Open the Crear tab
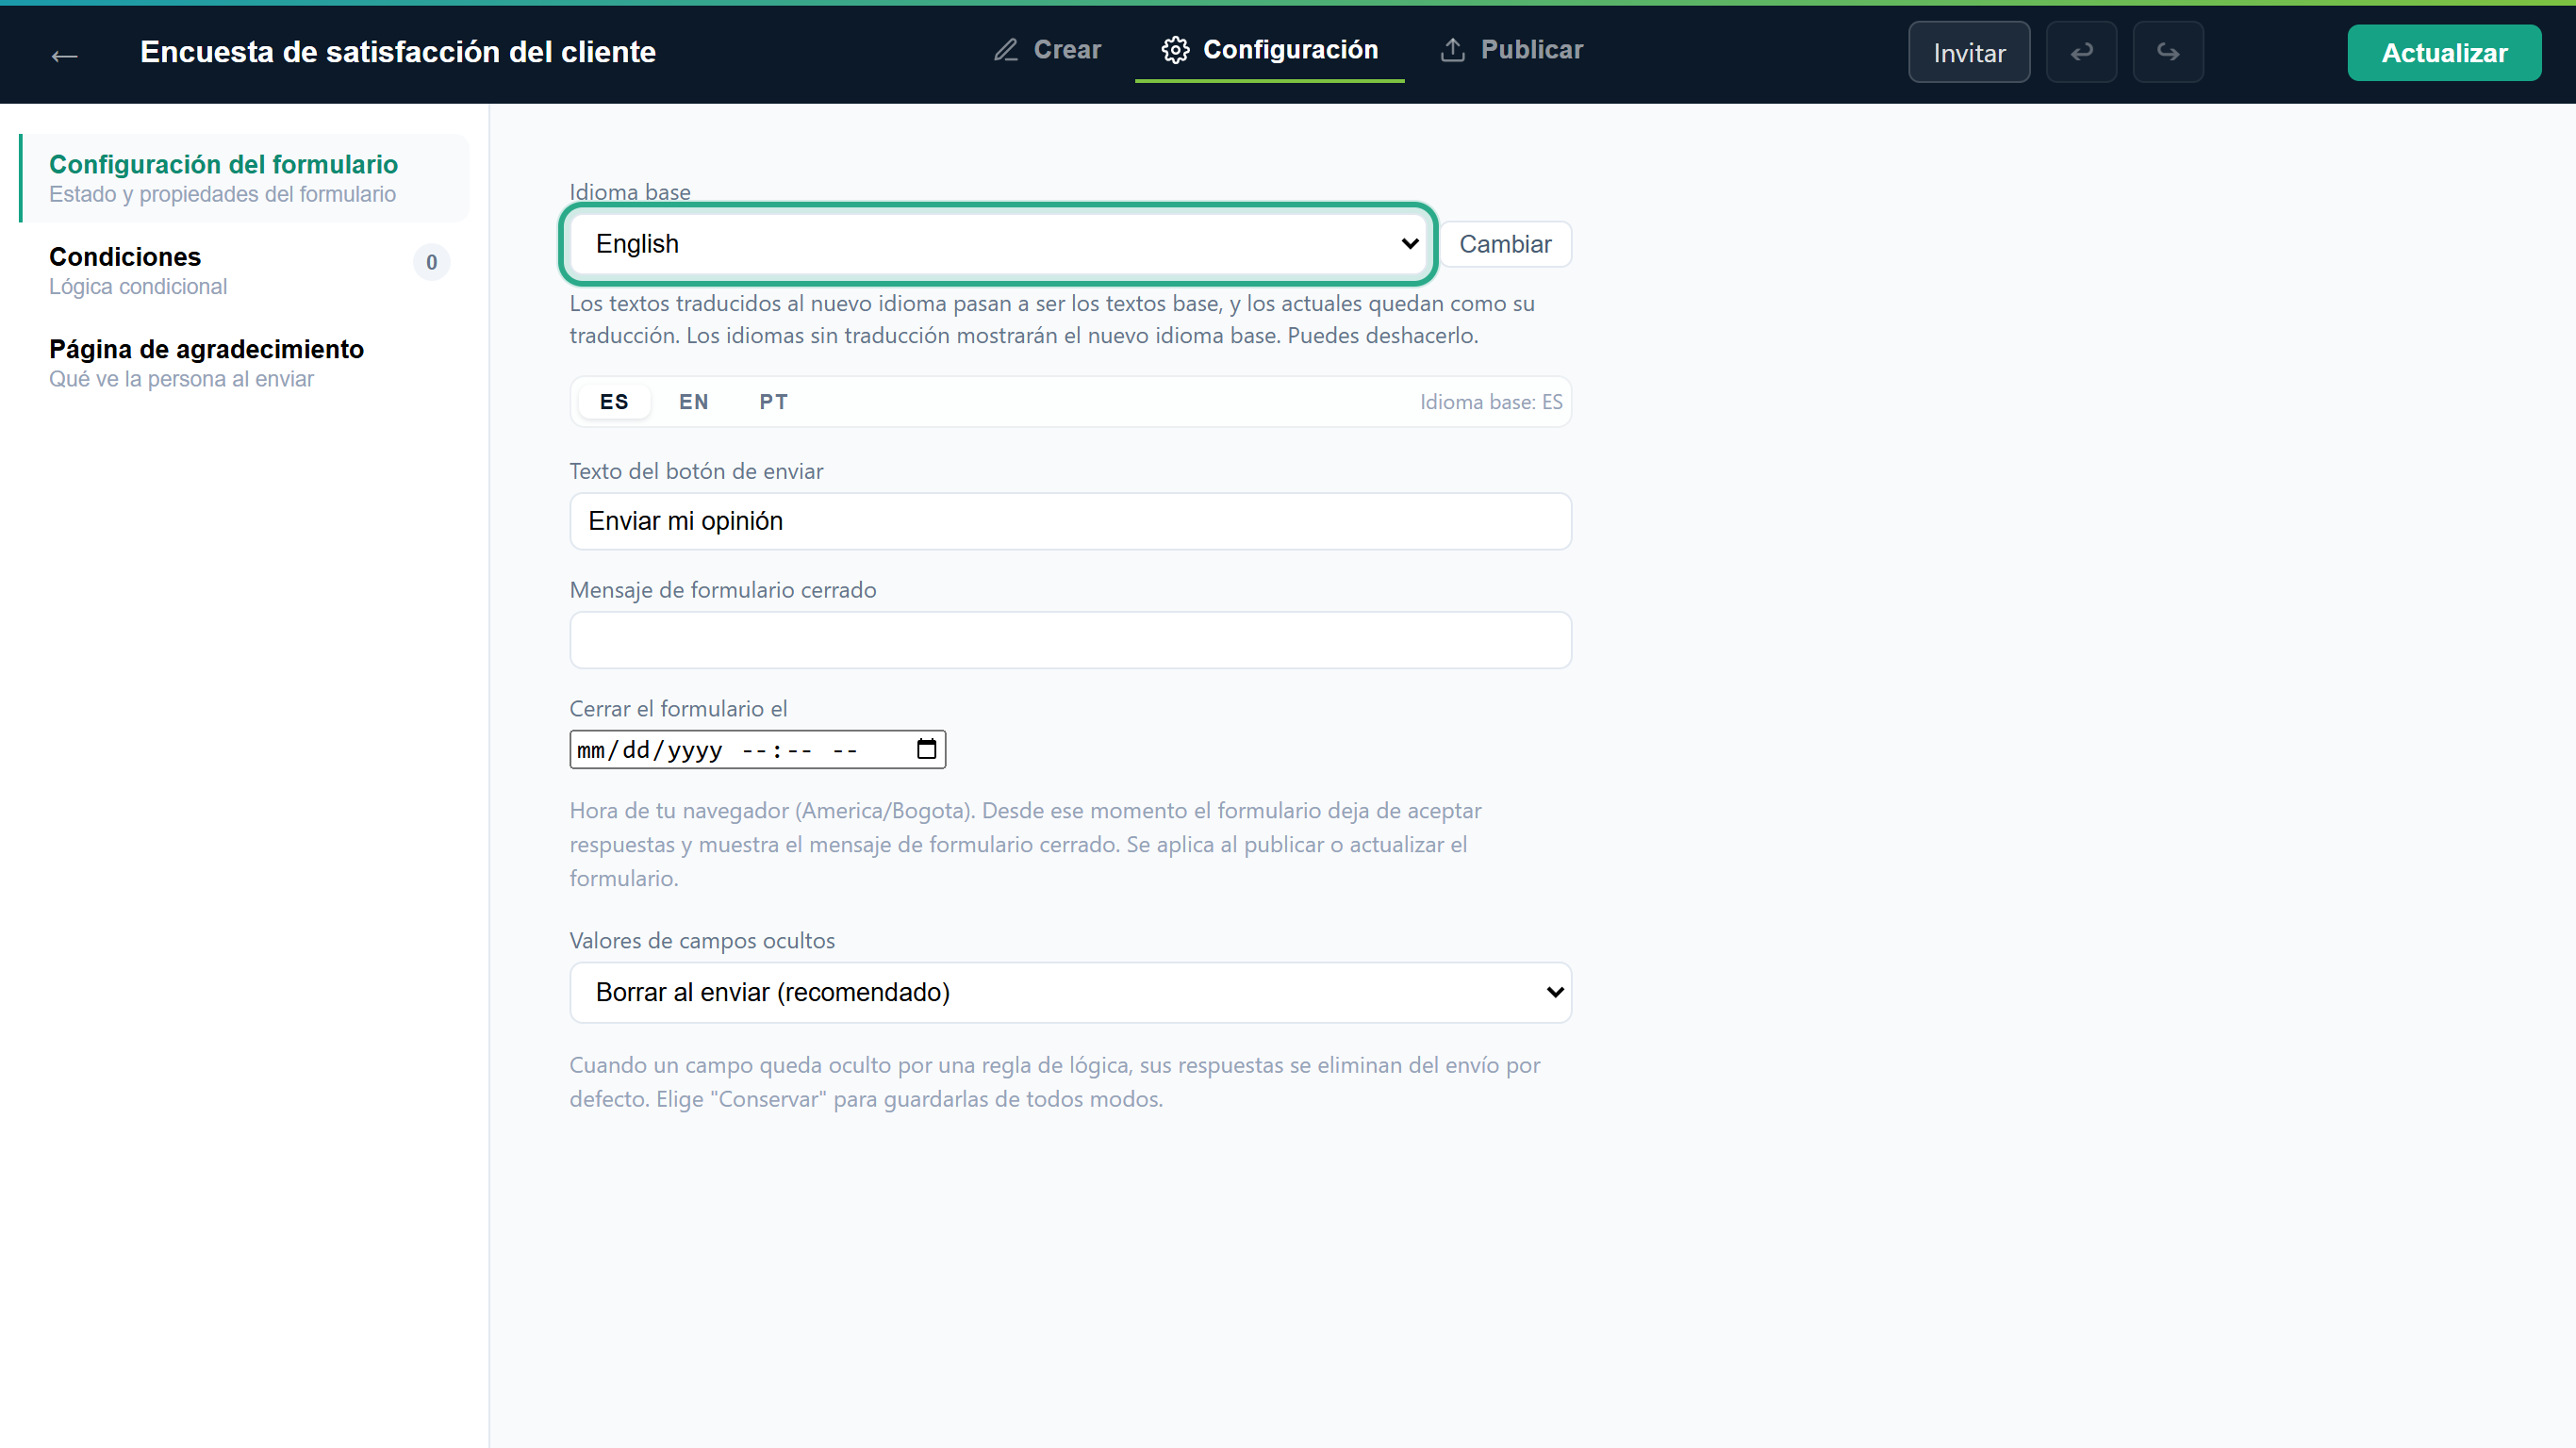Image resolution: width=2576 pixels, height=1448 pixels. [1047, 50]
